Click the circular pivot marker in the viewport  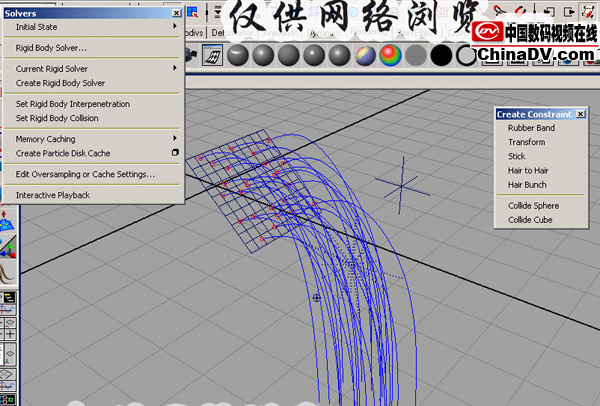[316, 298]
